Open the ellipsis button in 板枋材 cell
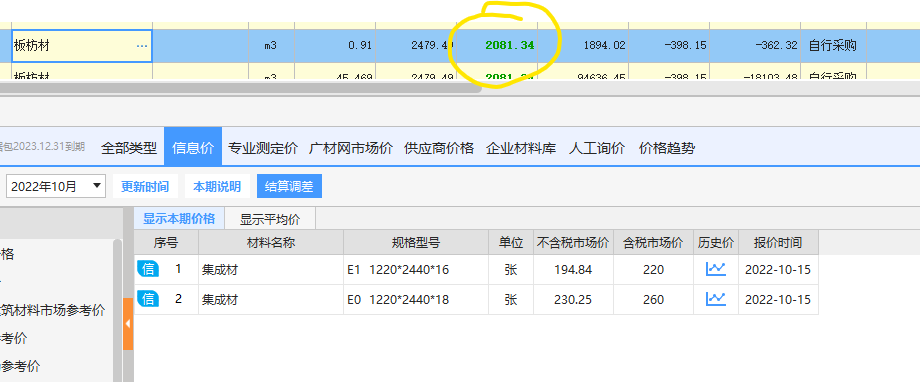The height and width of the screenshot is (382, 920). coord(142,46)
